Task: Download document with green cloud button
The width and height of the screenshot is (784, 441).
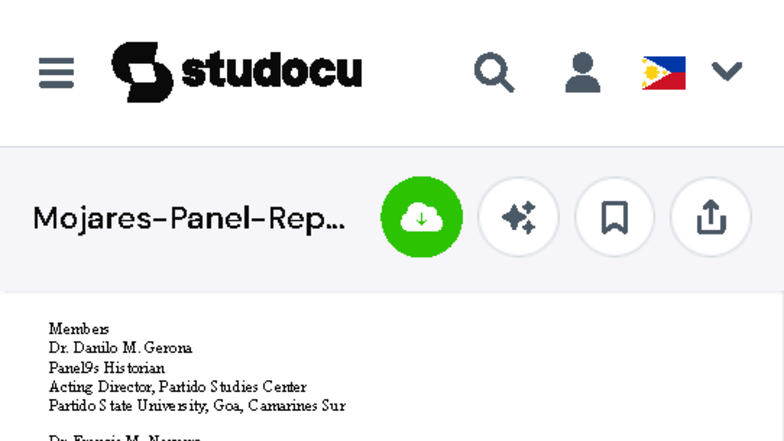Action: [x=422, y=217]
